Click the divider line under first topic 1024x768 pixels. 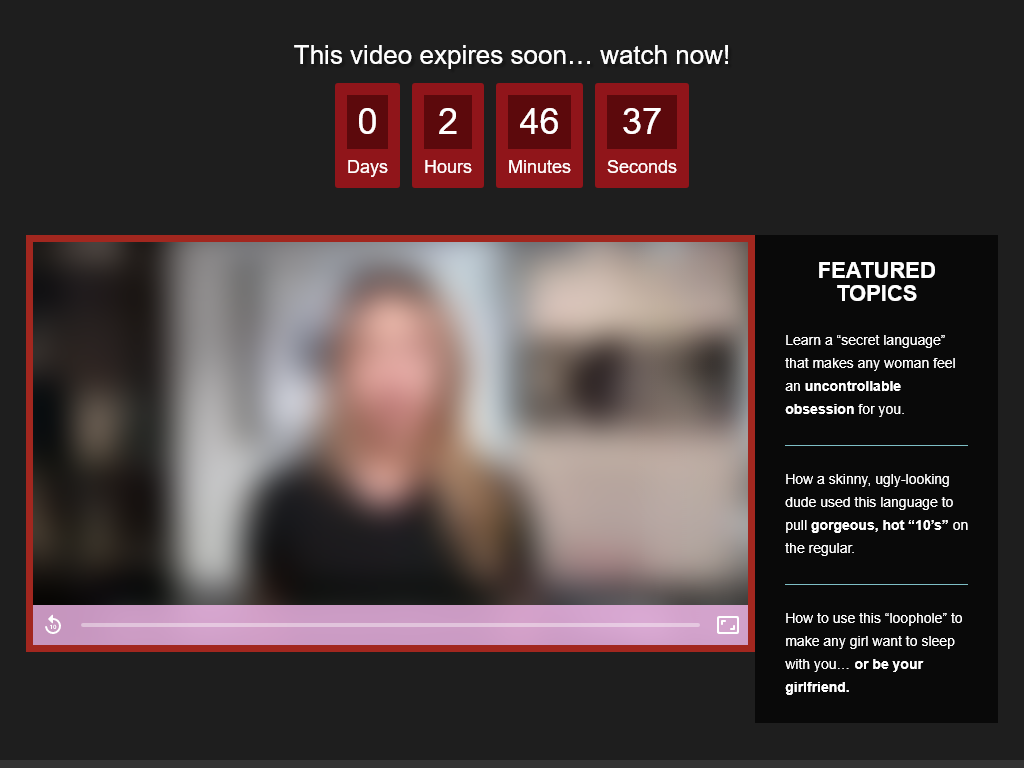click(x=876, y=444)
